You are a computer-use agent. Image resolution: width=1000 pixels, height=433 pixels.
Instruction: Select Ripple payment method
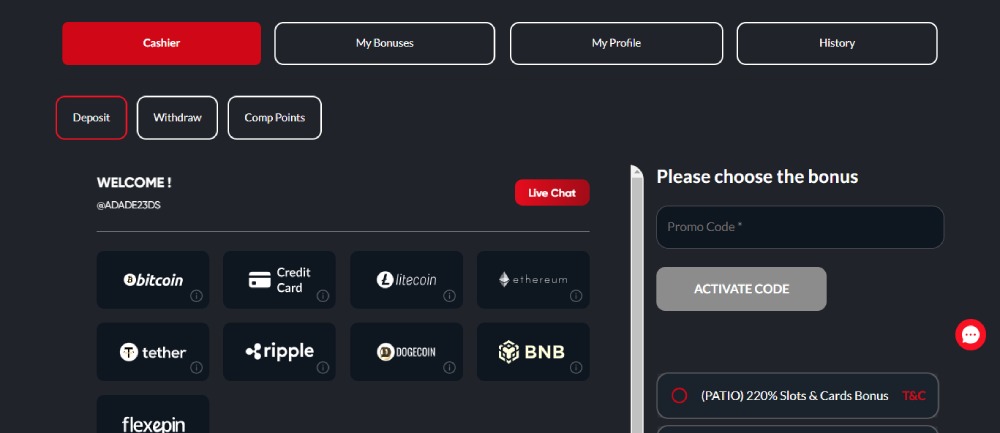pyautogui.click(x=279, y=352)
